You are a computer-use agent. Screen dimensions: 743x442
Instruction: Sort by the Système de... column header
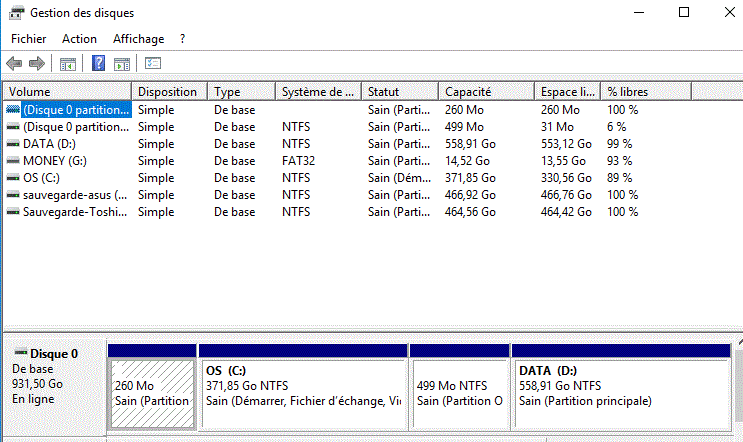tap(318, 91)
